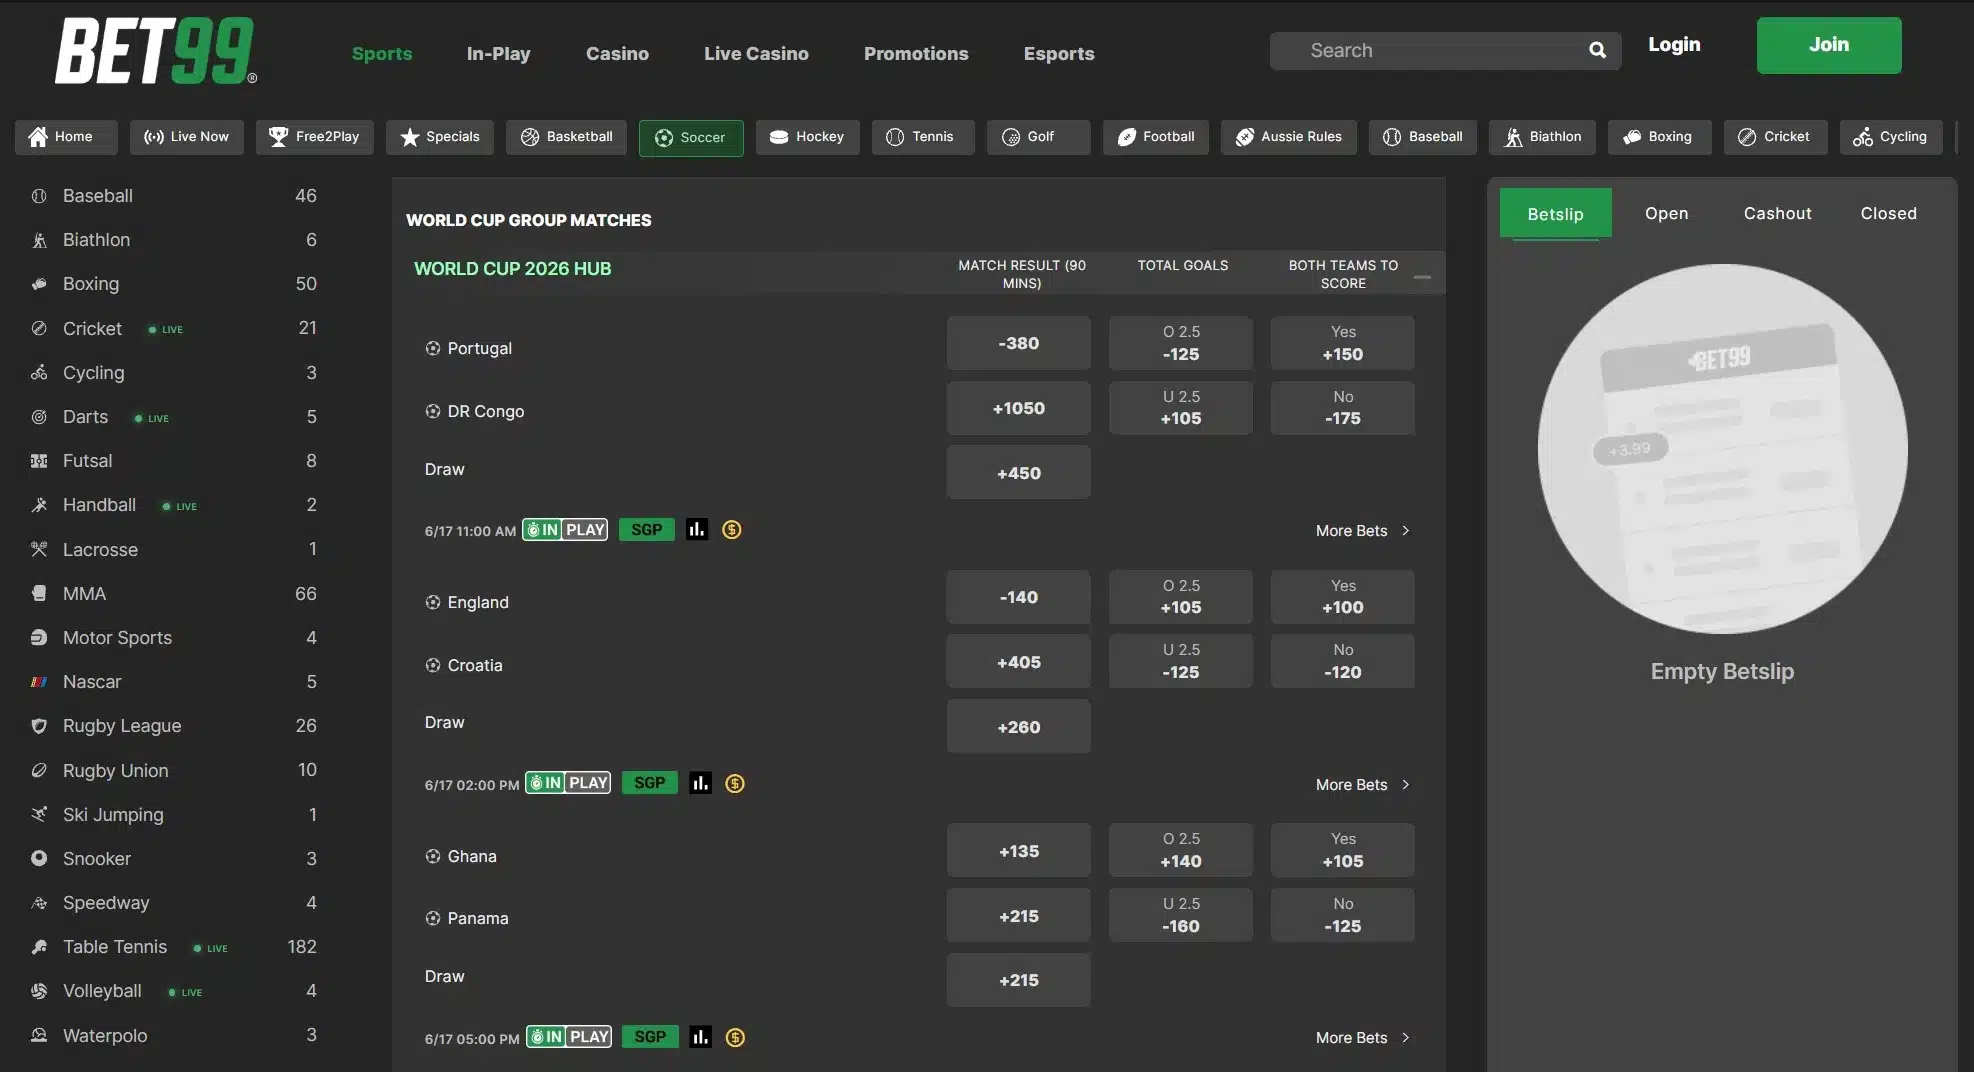Choose Basketball in the sports bar
Screen dimensions: 1974x1072
(566, 137)
